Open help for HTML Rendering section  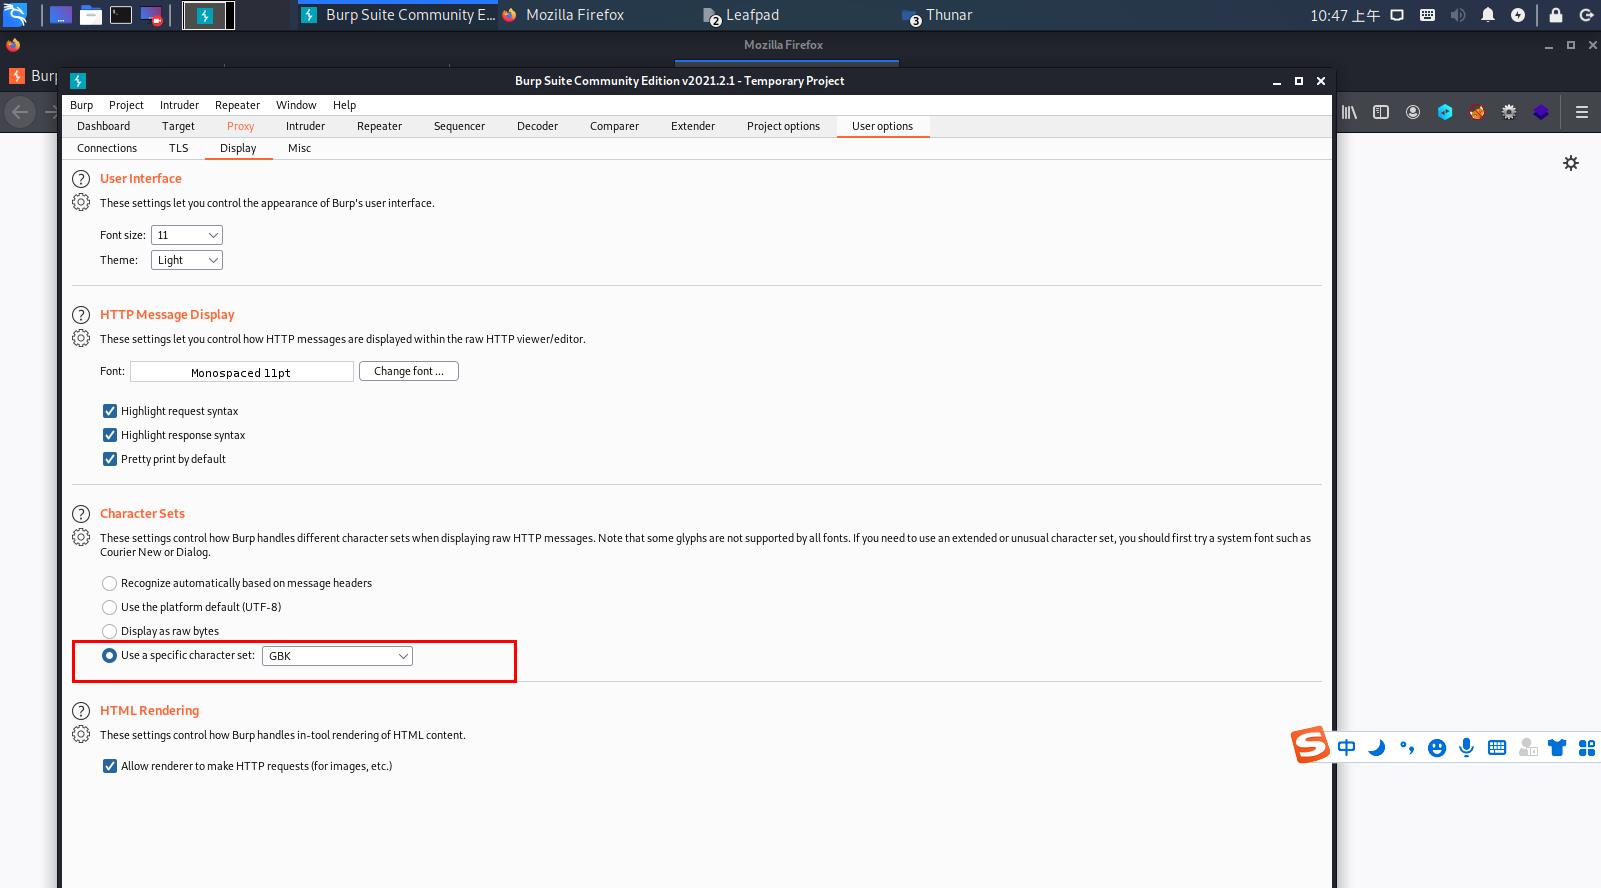pos(81,711)
